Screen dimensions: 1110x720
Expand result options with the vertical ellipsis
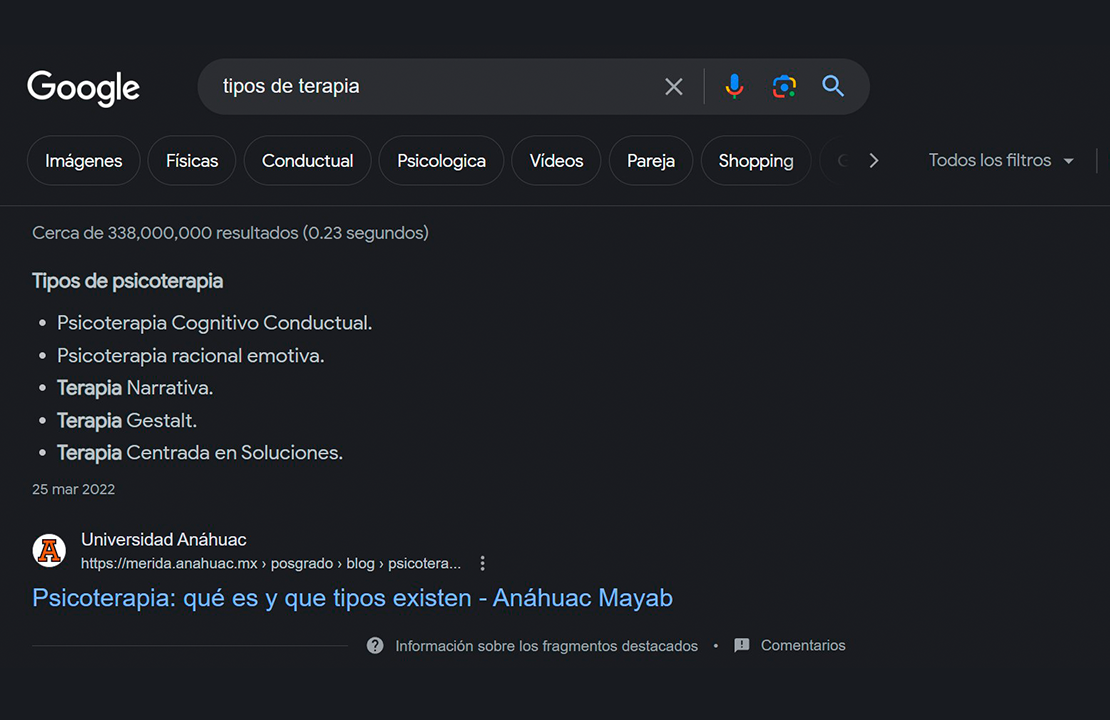(482, 563)
